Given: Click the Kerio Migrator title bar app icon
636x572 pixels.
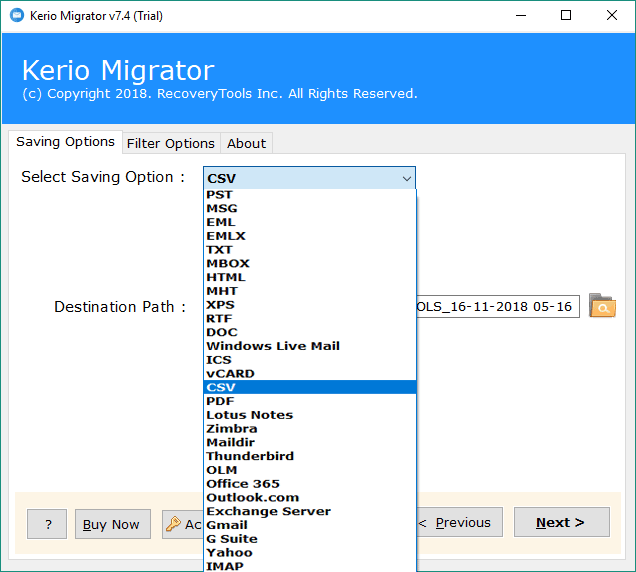Looking at the screenshot, I should [x=17, y=15].
